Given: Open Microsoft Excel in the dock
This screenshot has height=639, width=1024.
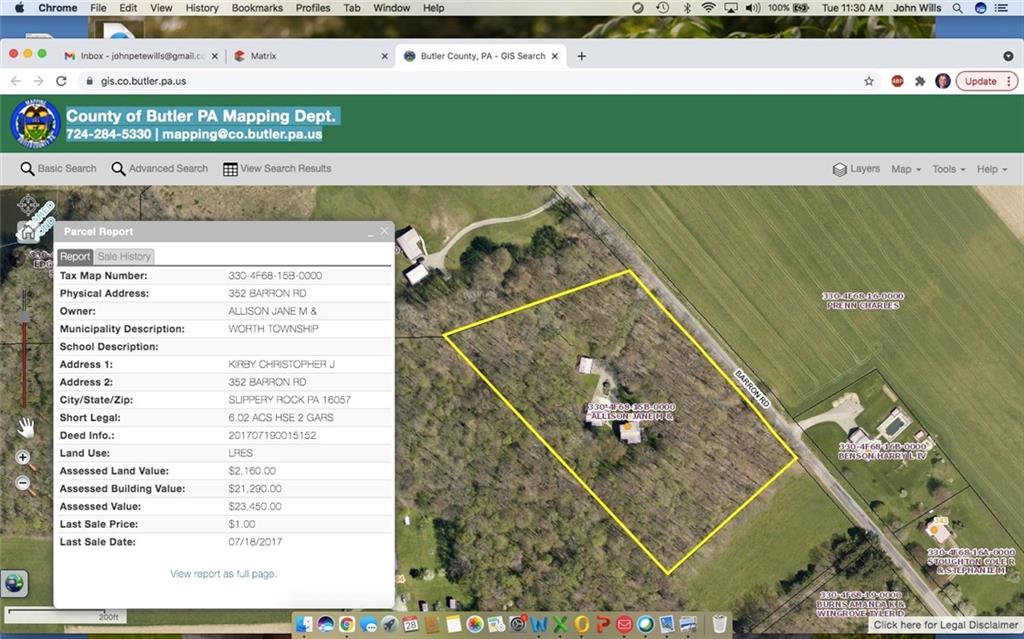Looking at the screenshot, I should (560, 624).
